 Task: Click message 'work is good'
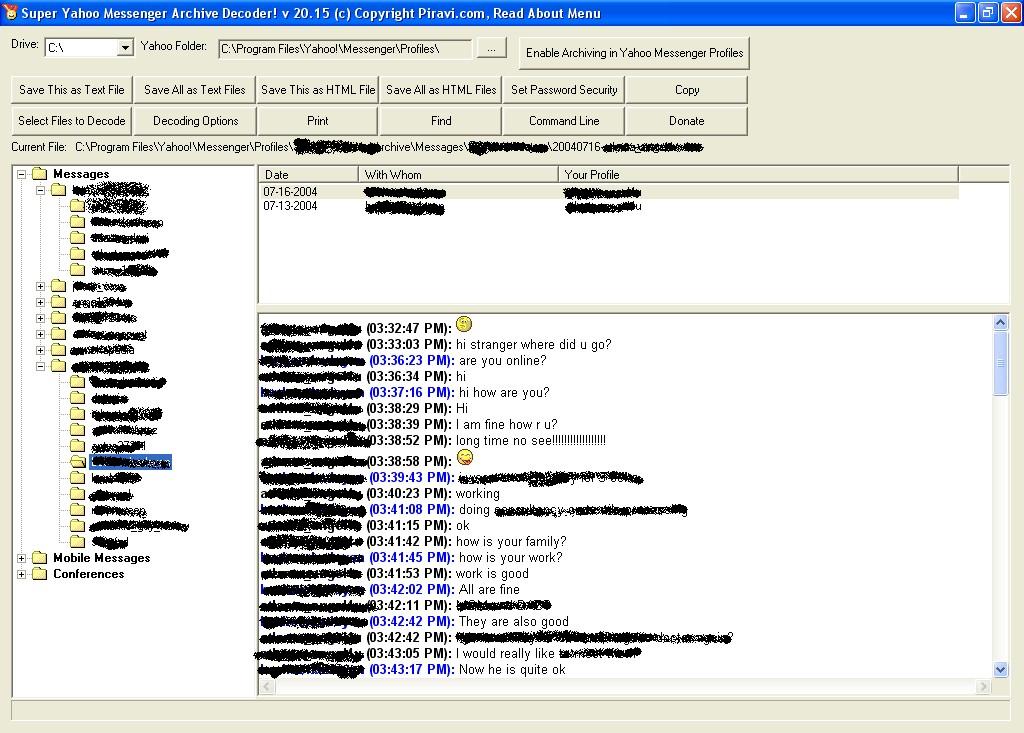492,574
